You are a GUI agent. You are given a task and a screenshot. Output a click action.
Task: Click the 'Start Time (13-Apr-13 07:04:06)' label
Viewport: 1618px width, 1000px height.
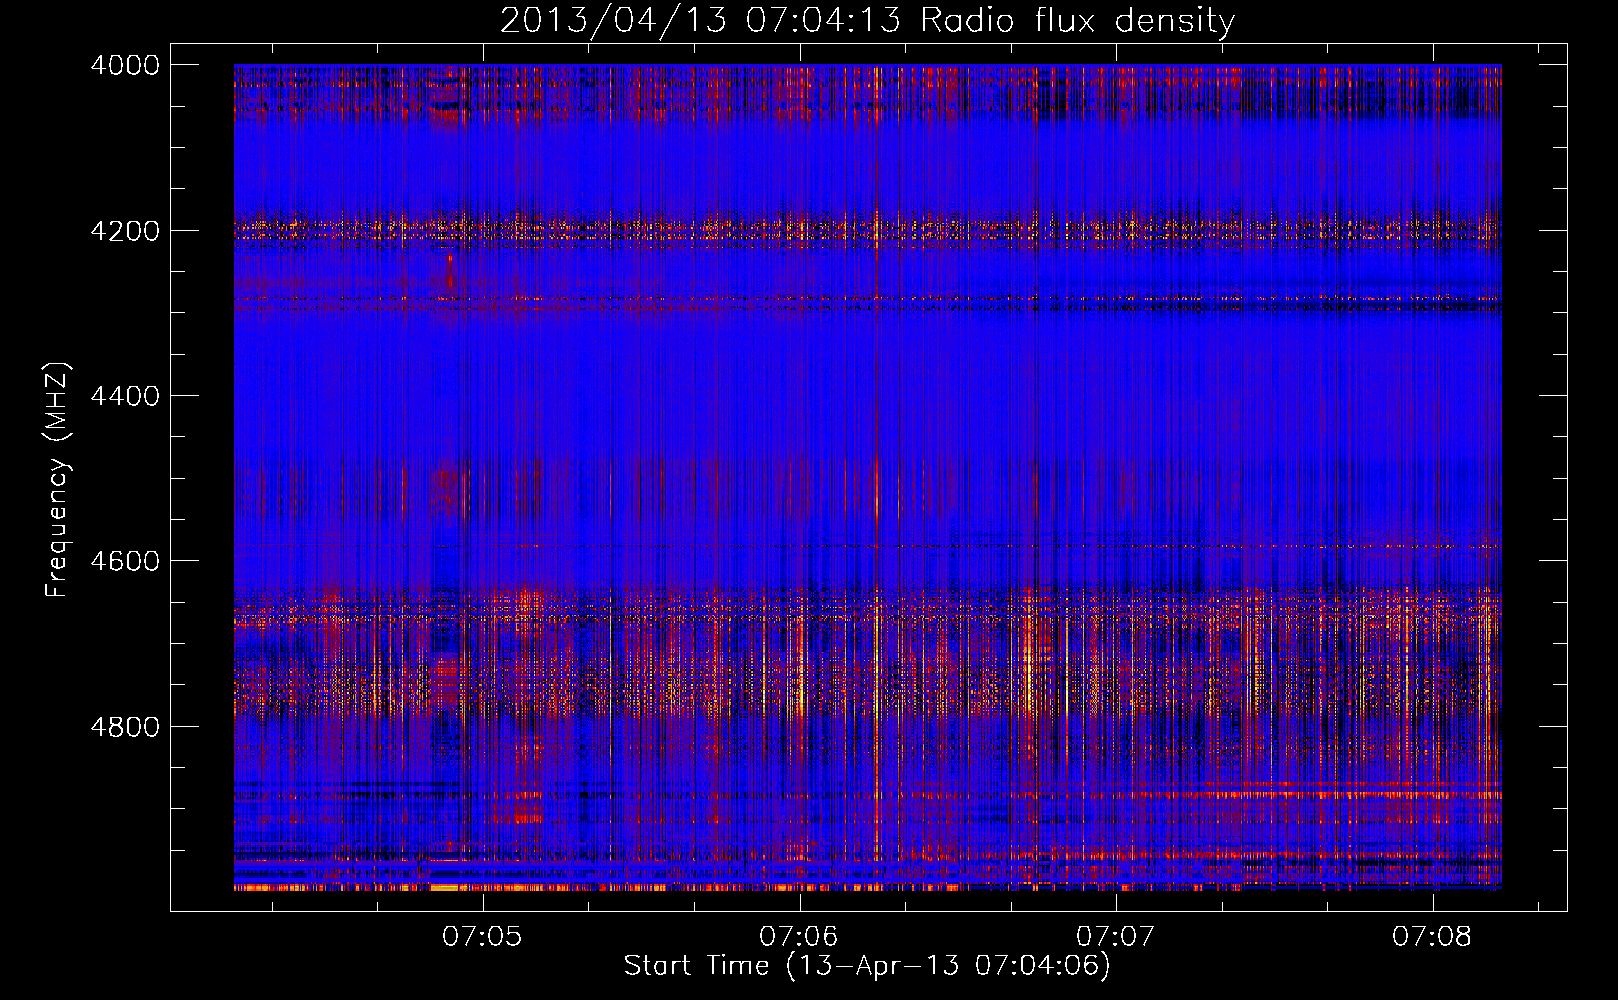tap(867, 965)
